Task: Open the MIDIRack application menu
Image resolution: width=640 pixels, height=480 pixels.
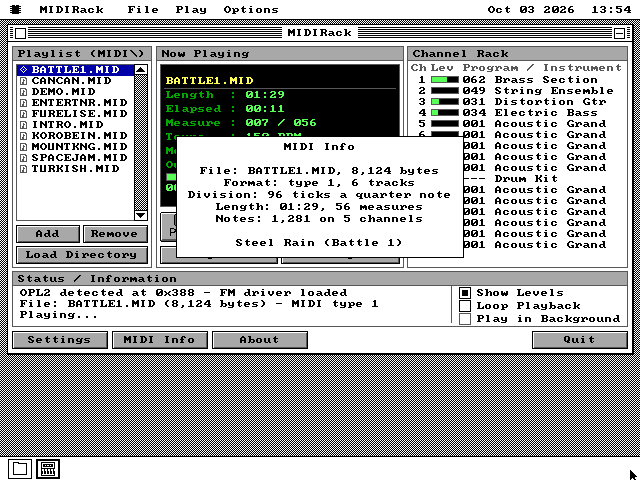Action: coord(72,9)
